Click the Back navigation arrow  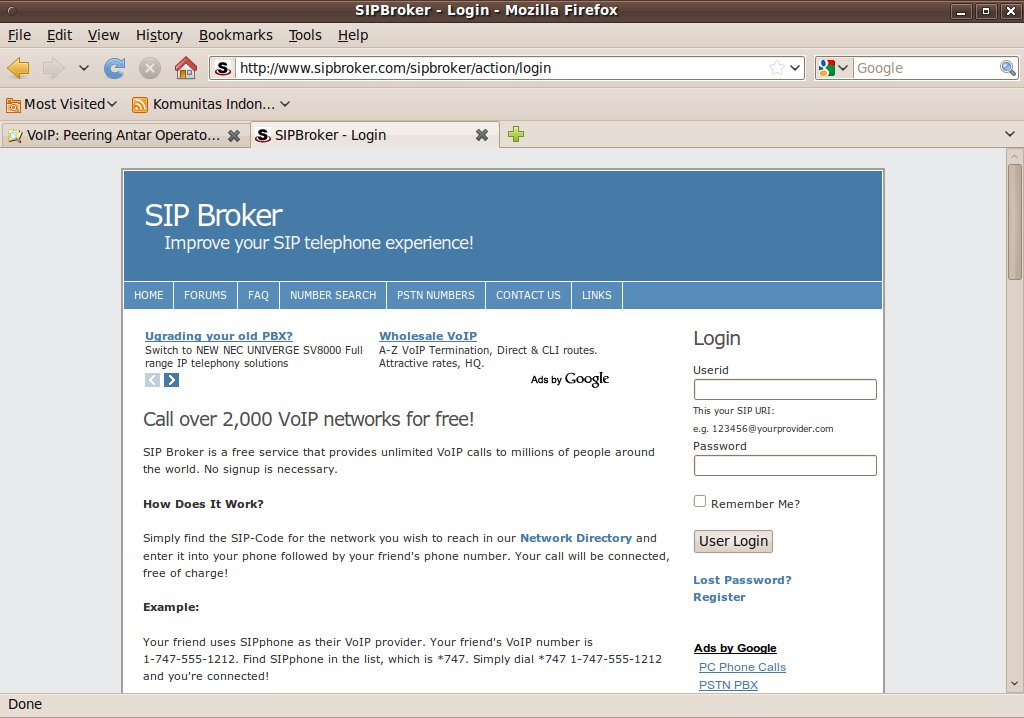click(x=19, y=68)
